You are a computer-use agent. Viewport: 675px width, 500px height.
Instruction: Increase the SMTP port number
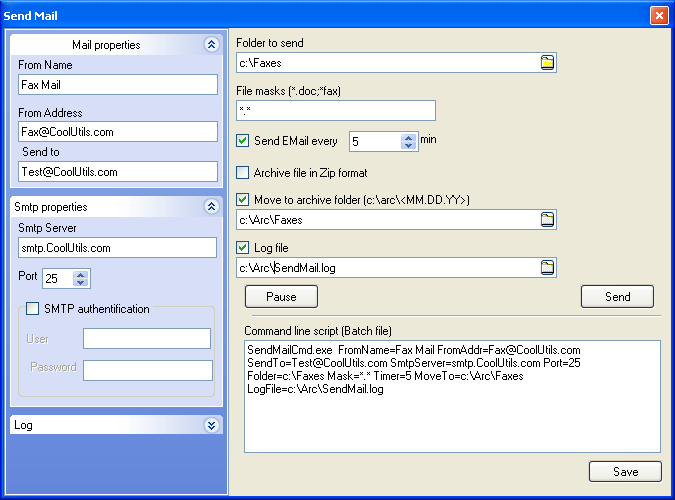[x=81, y=275]
